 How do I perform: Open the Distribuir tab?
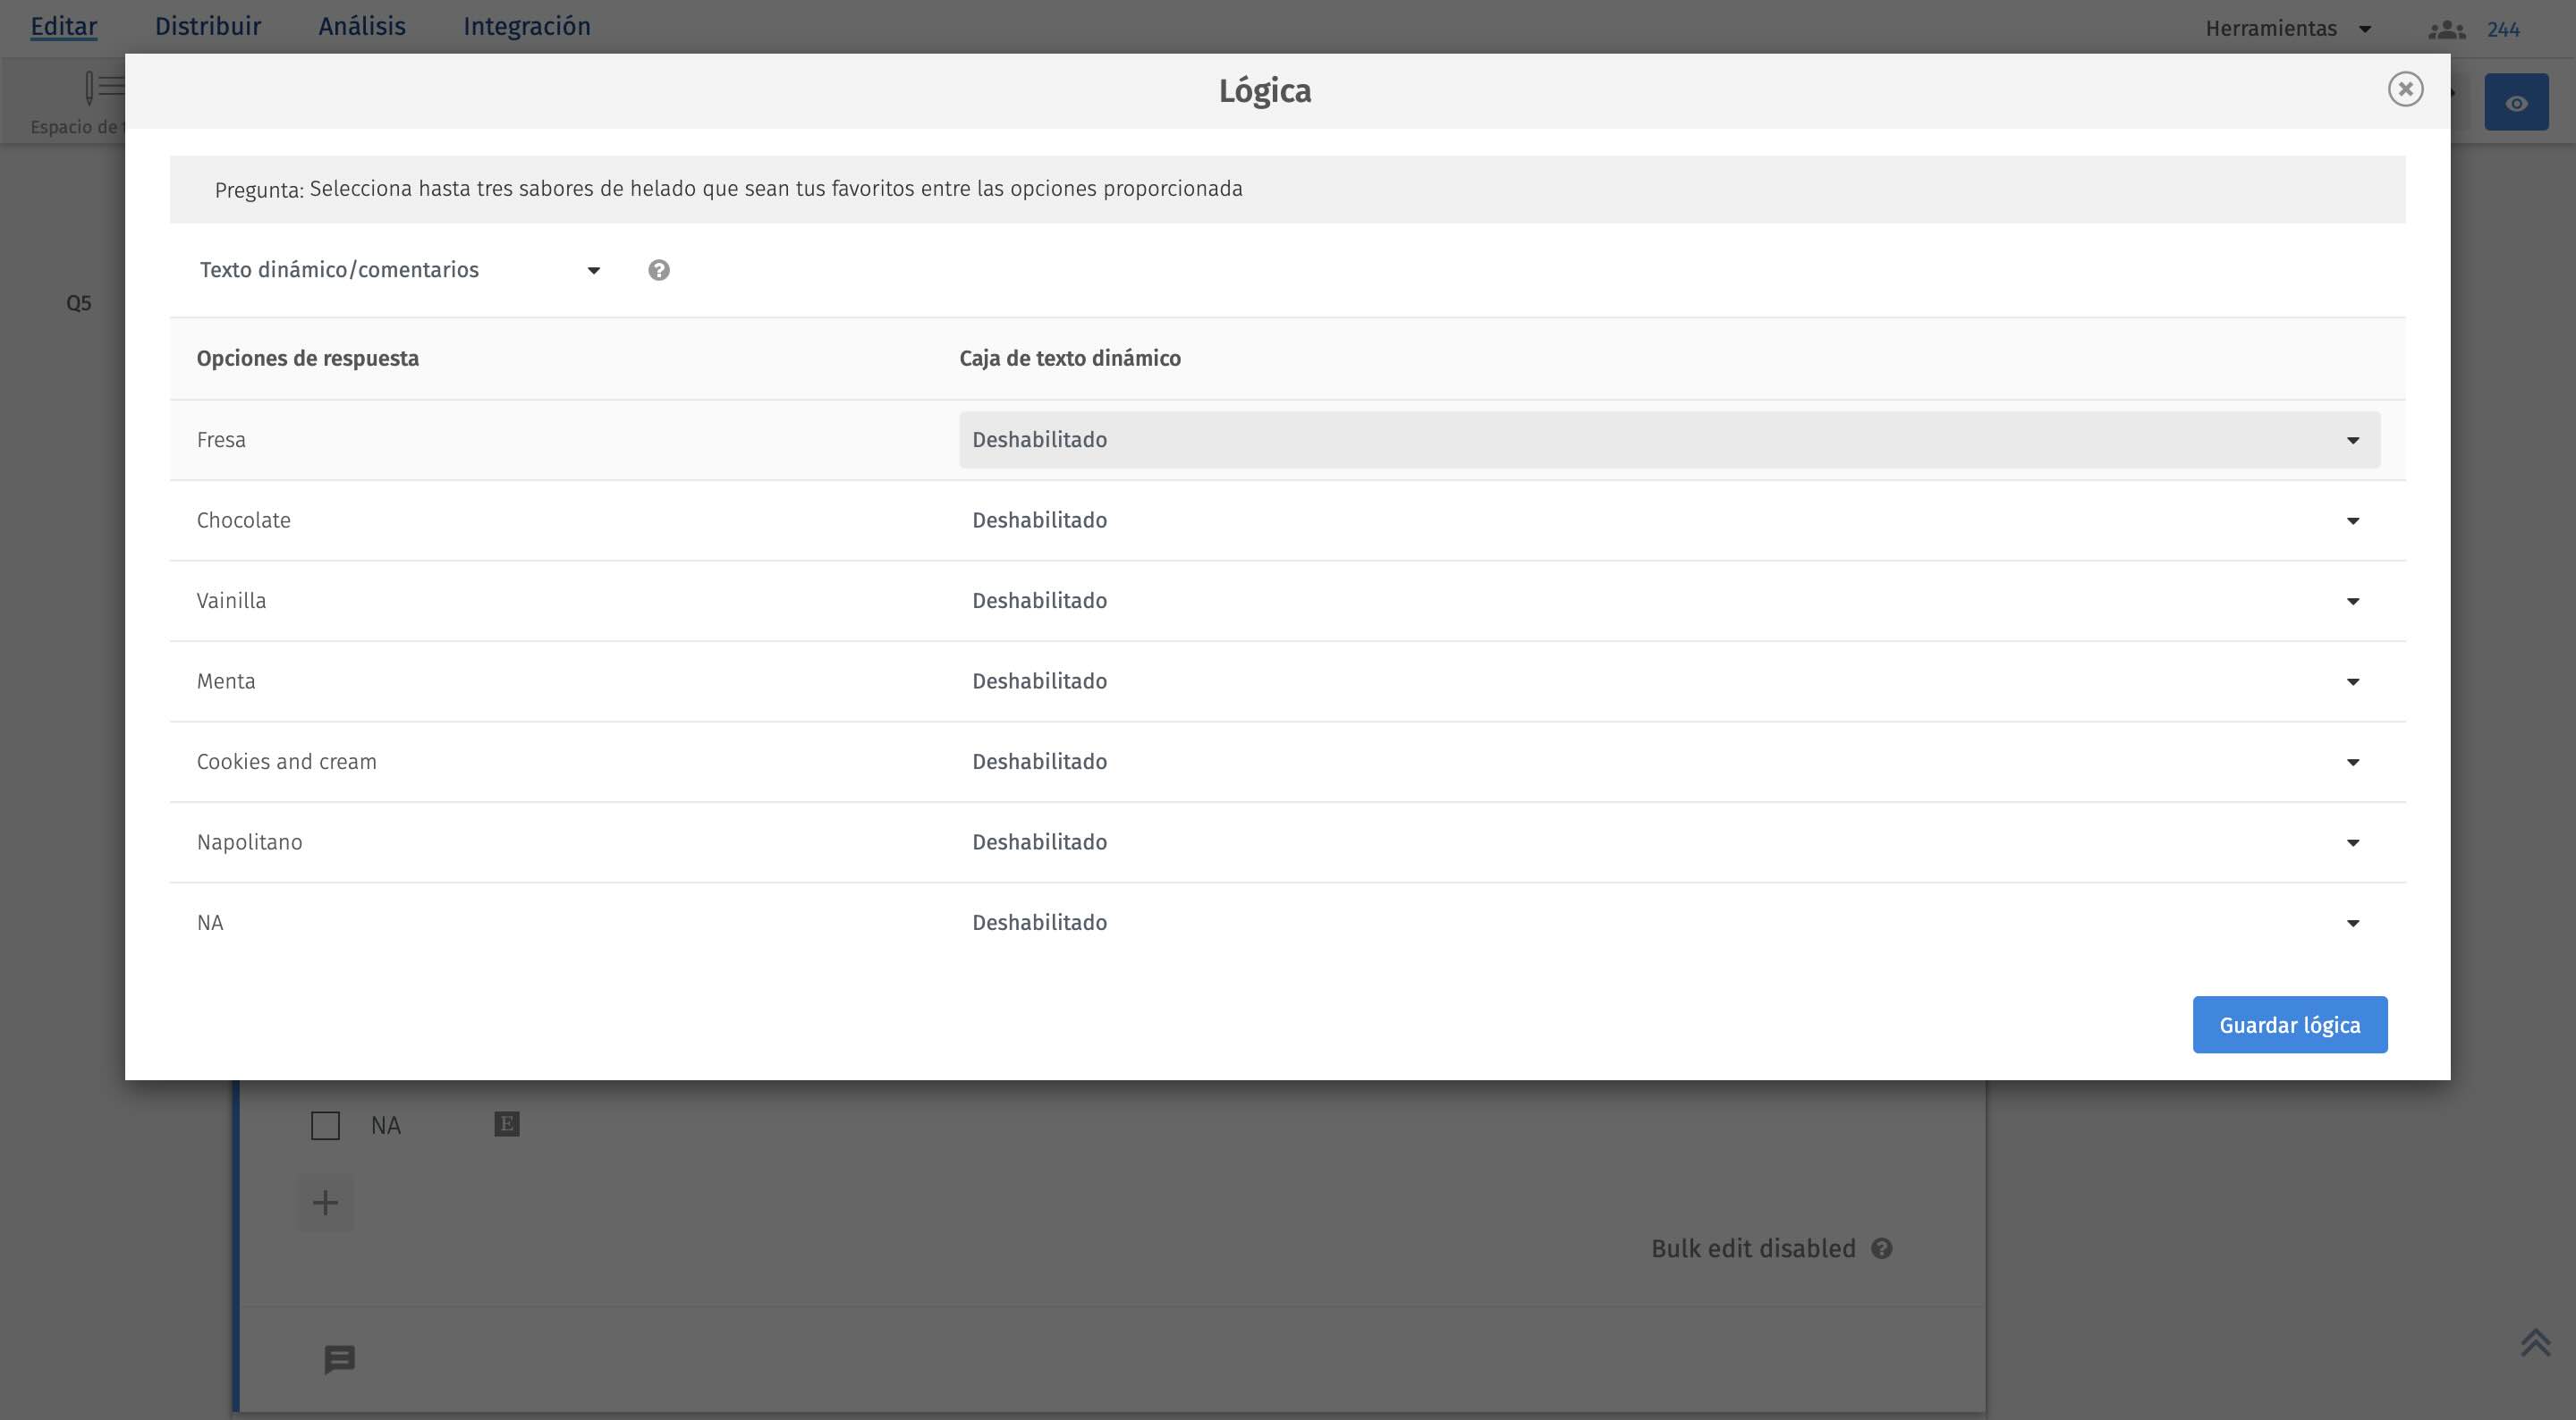(x=207, y=26)
